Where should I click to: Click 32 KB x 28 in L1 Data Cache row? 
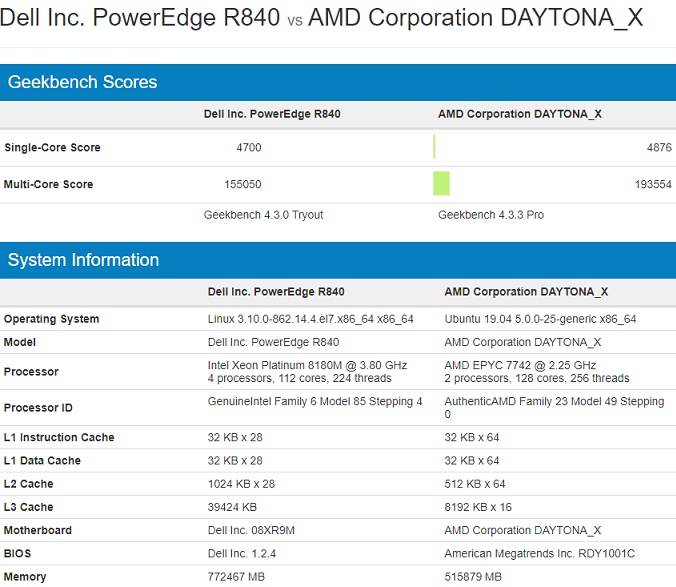coord(235,461)
